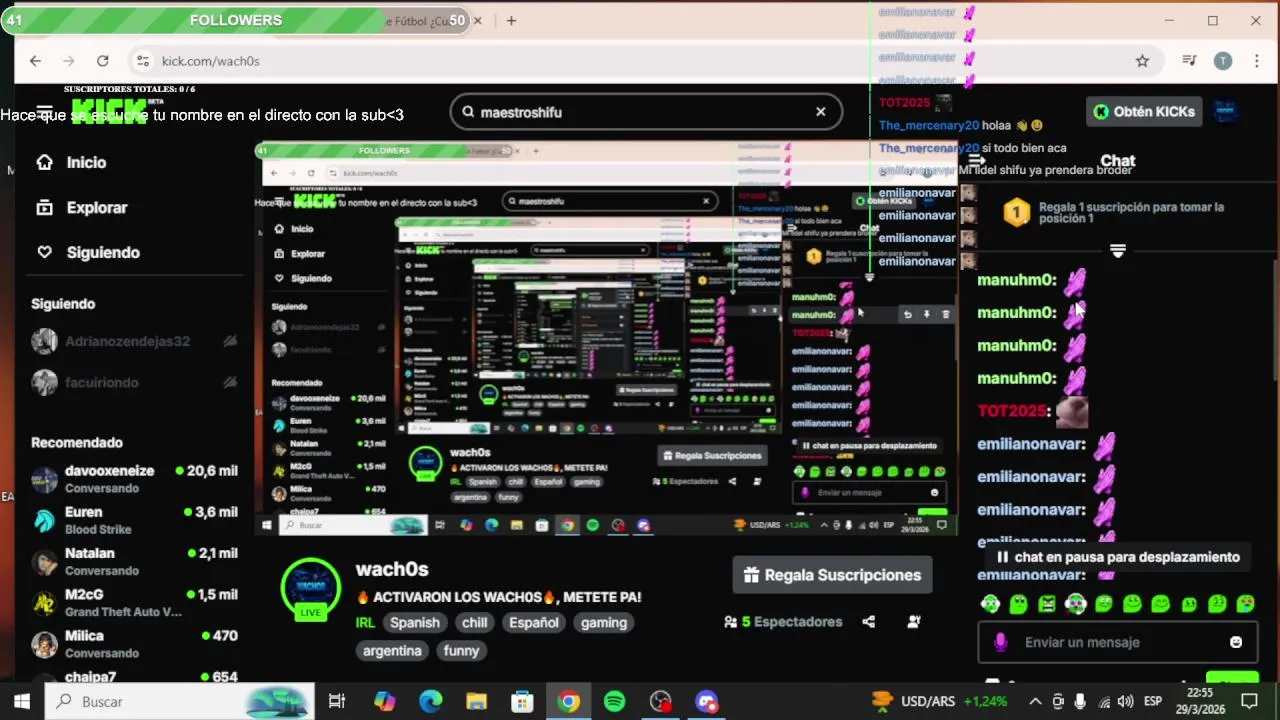Open followed channel Adrianozendejas32
1280x720 pixels.
[134, 341]
